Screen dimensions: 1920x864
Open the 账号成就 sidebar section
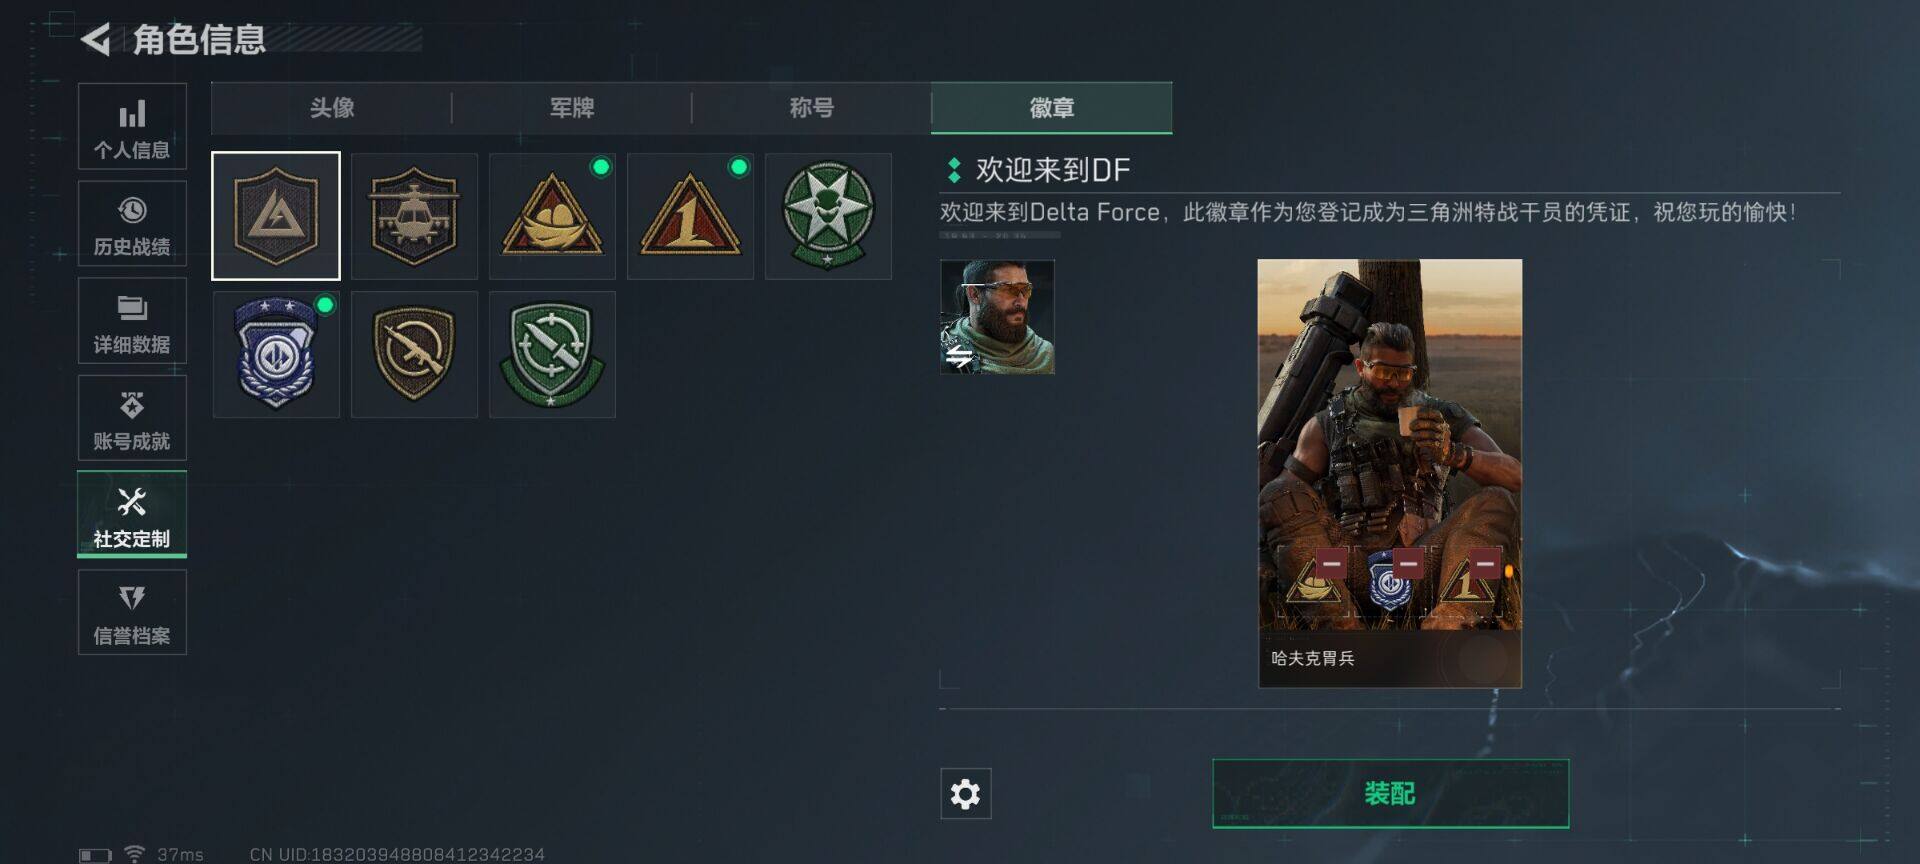pos(132,418)
